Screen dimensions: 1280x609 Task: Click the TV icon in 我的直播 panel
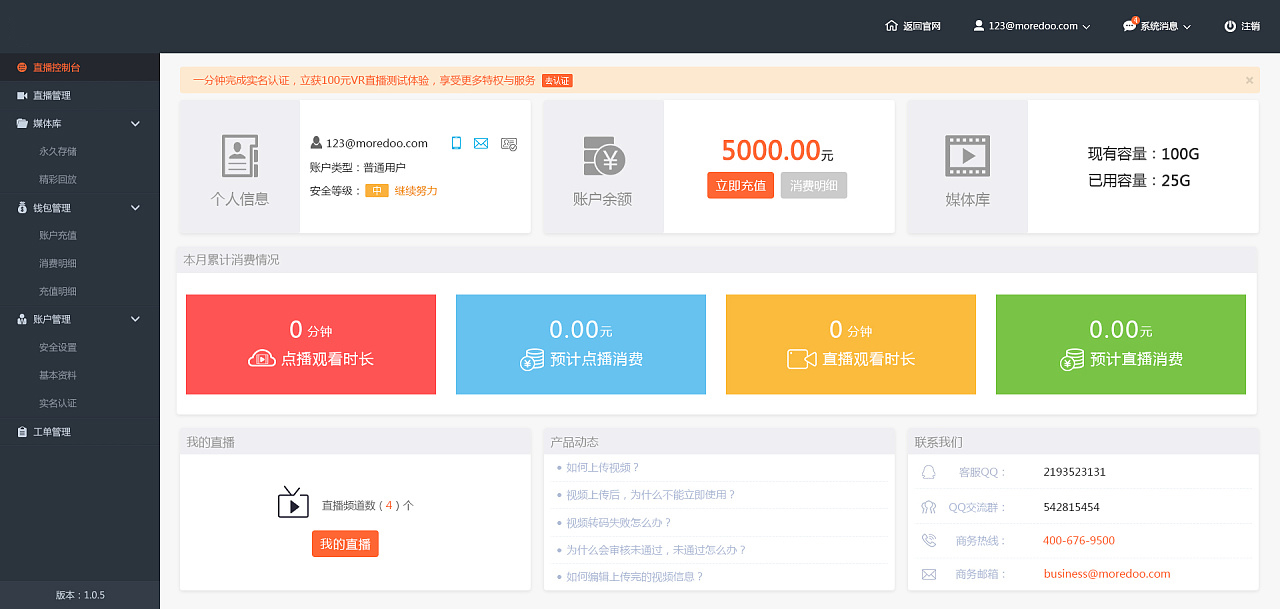pos(293,503)
